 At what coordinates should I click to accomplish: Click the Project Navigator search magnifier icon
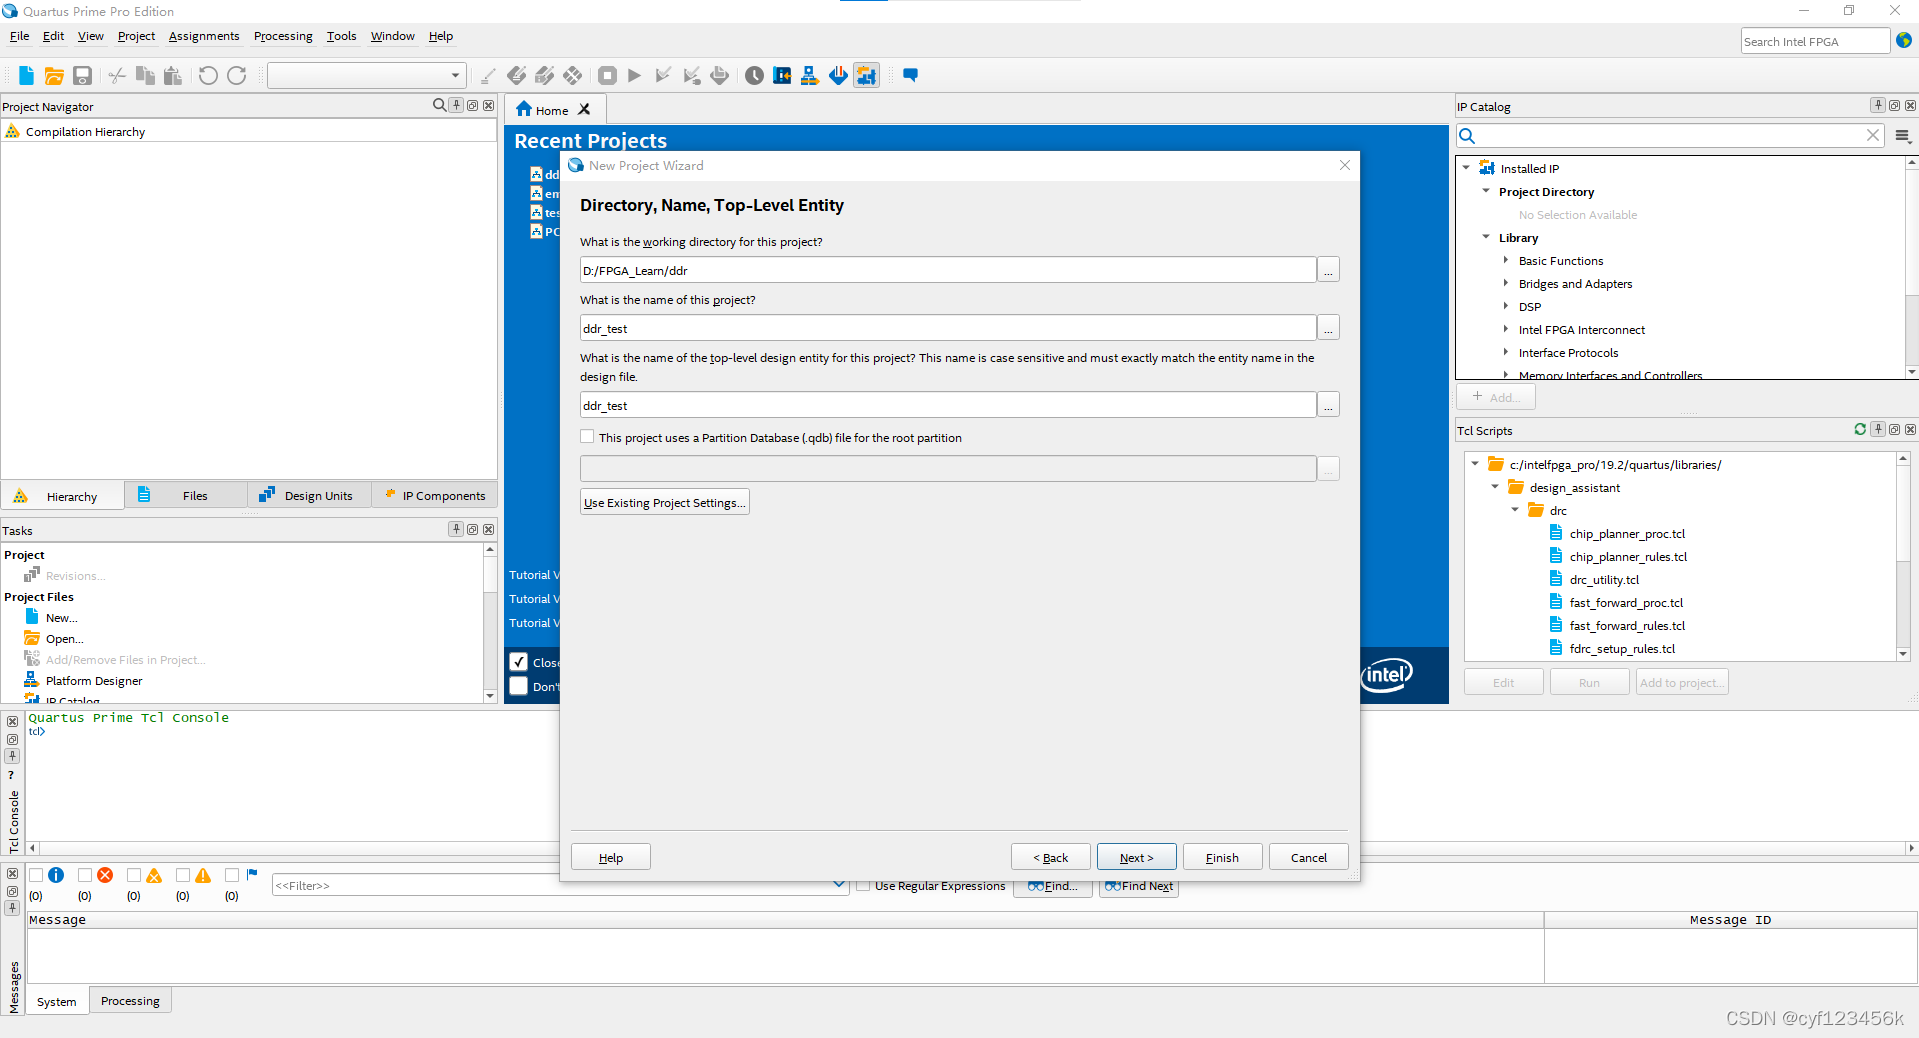(x=440, y=105)
